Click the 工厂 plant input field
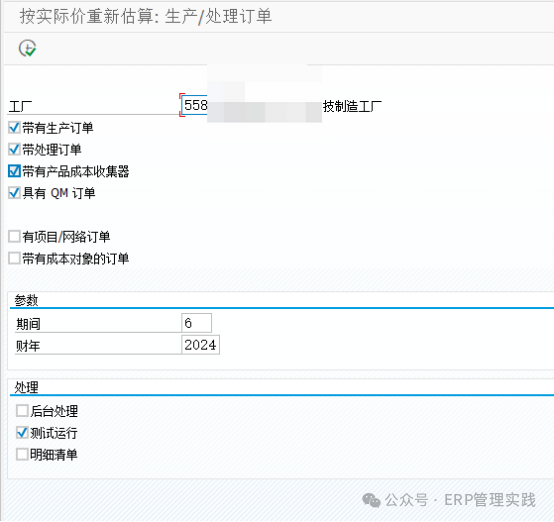Viewport: 554px width, 522px height. coord(195,105)
